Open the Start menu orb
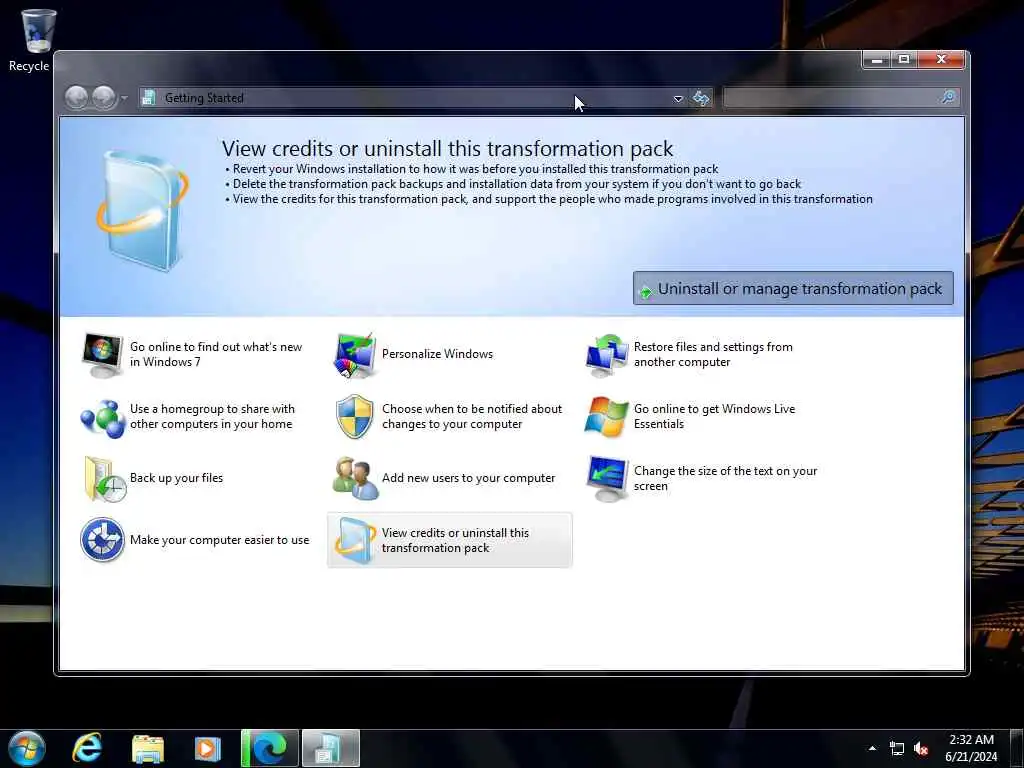 (x=25, y=748)
